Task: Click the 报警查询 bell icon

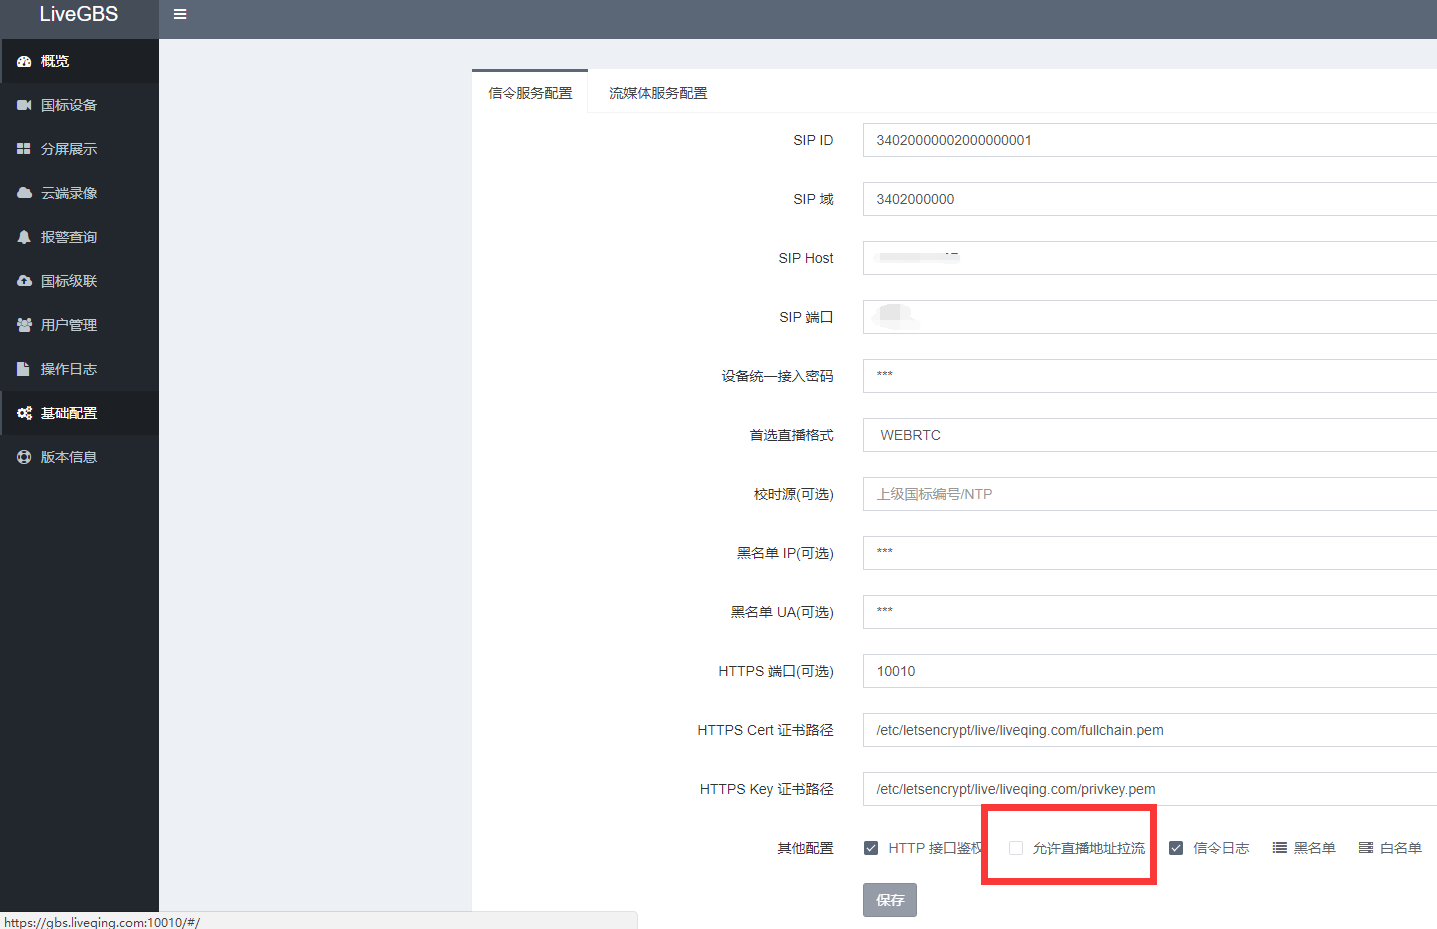Action: 24,237
